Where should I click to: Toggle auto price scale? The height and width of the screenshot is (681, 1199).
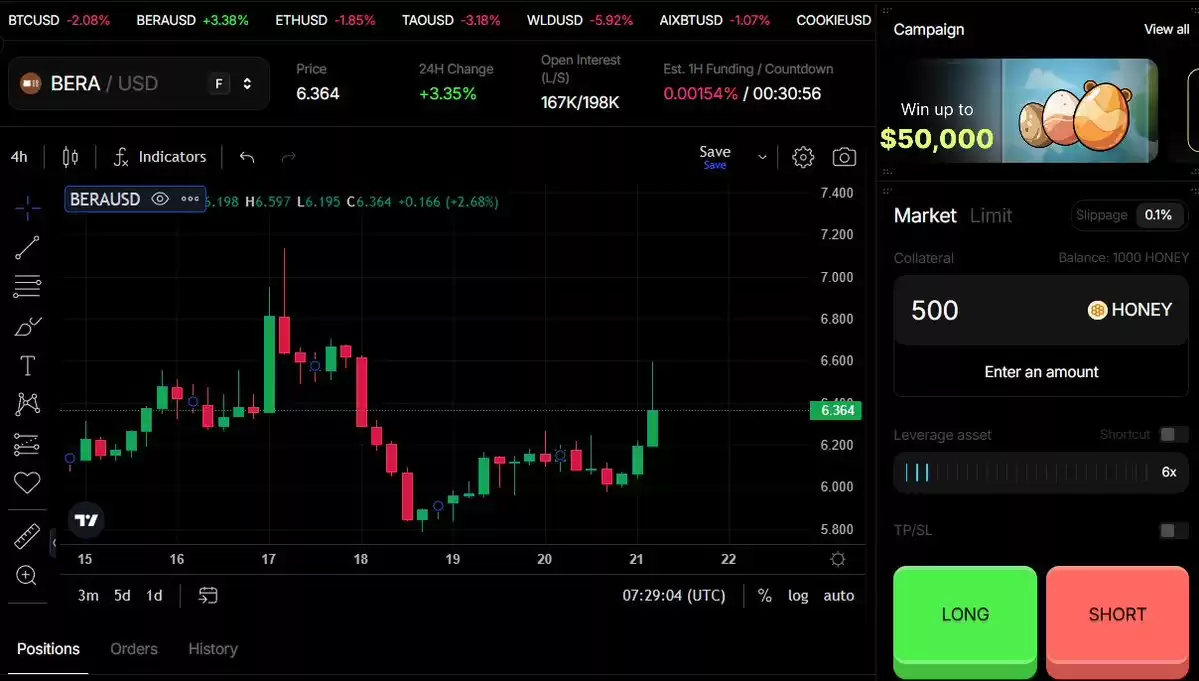coord(839,595)
